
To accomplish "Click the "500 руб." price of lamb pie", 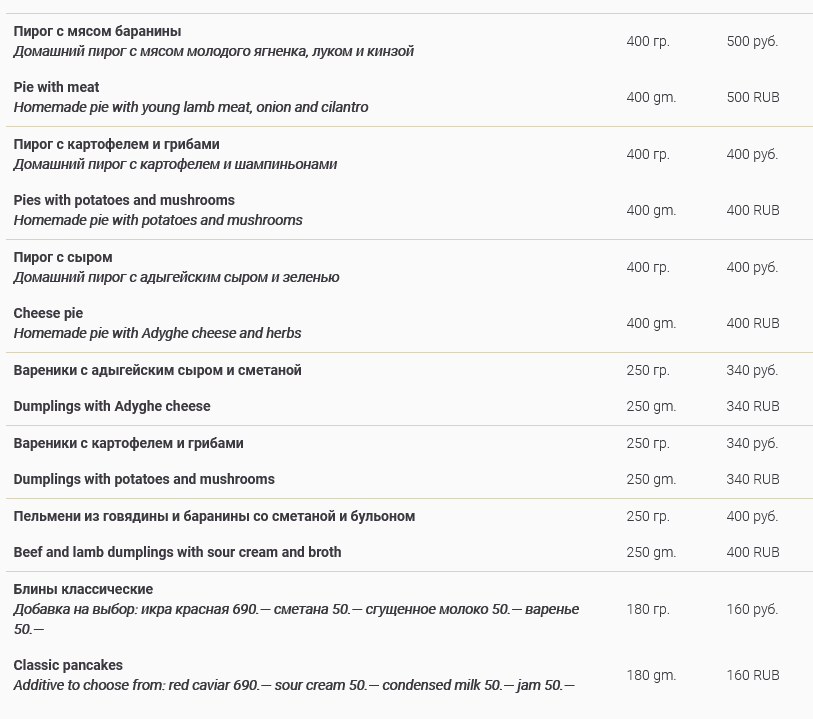I will [752, 41].
